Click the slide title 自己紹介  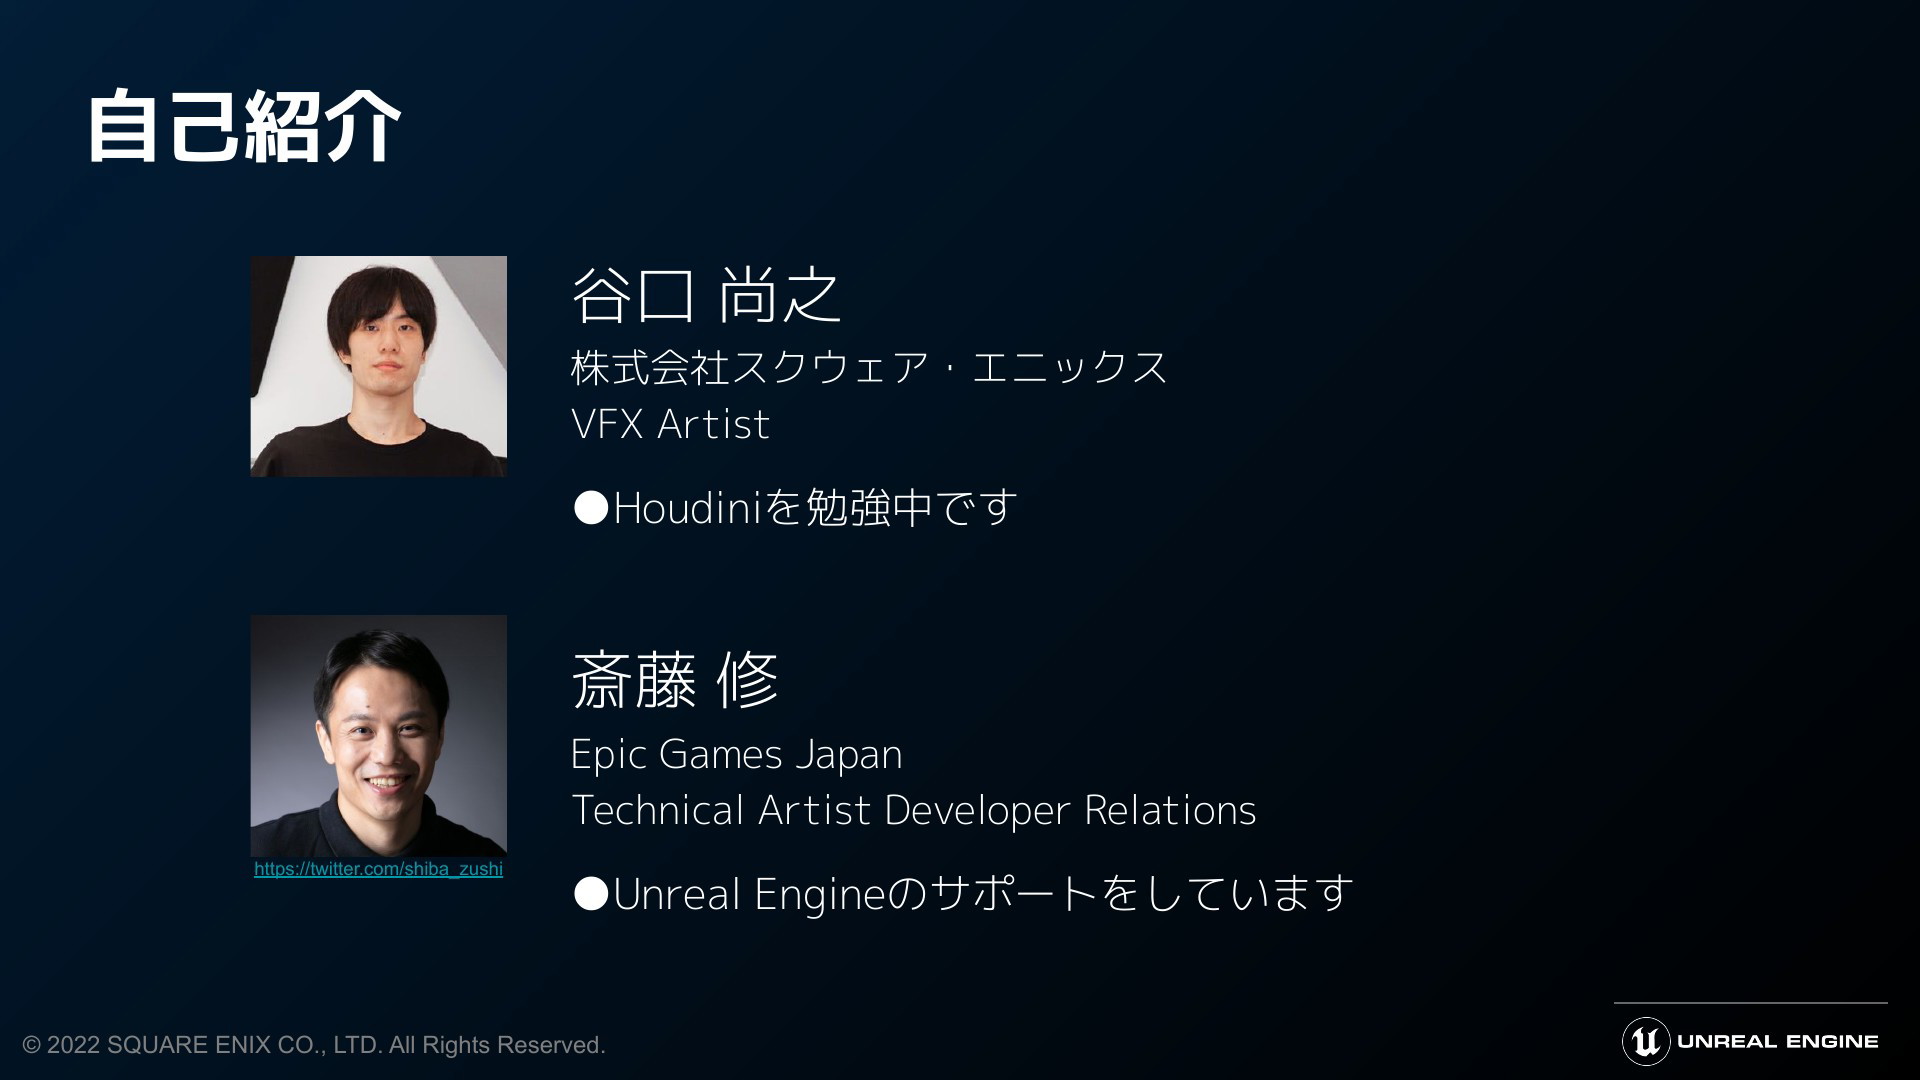coord(243,126)
